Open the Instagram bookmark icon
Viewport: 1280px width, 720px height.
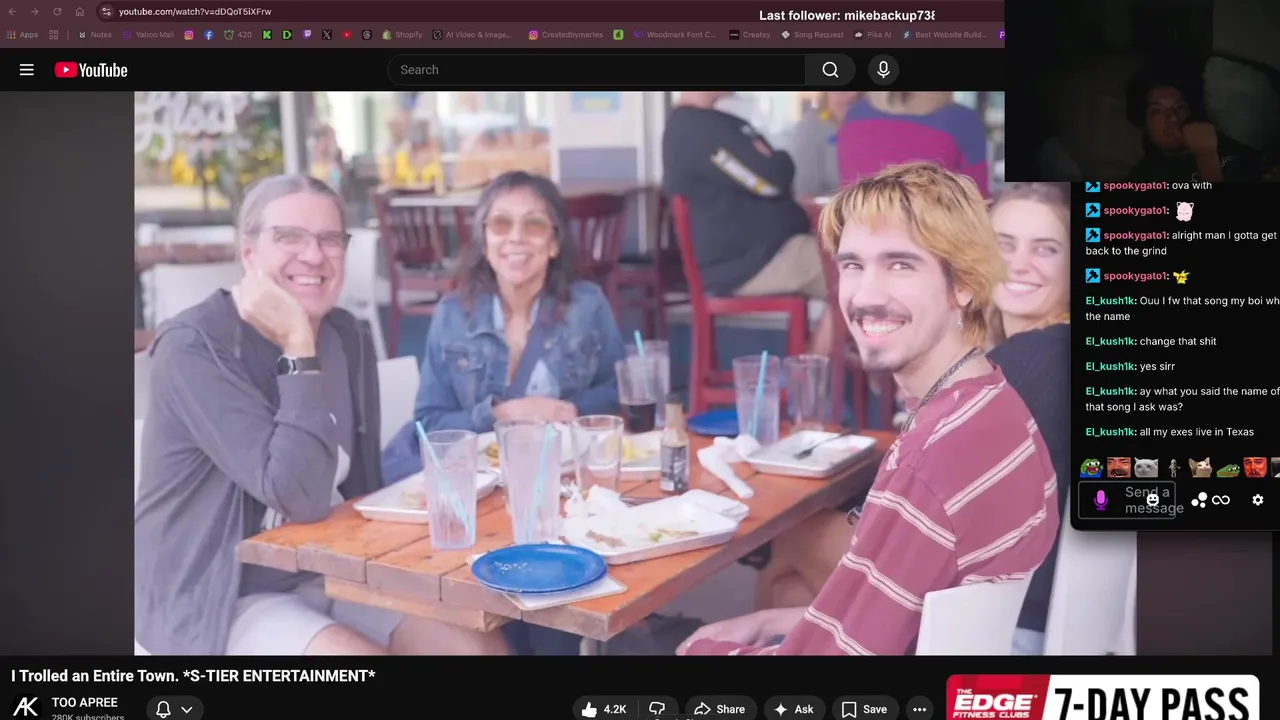pos(189,34)
